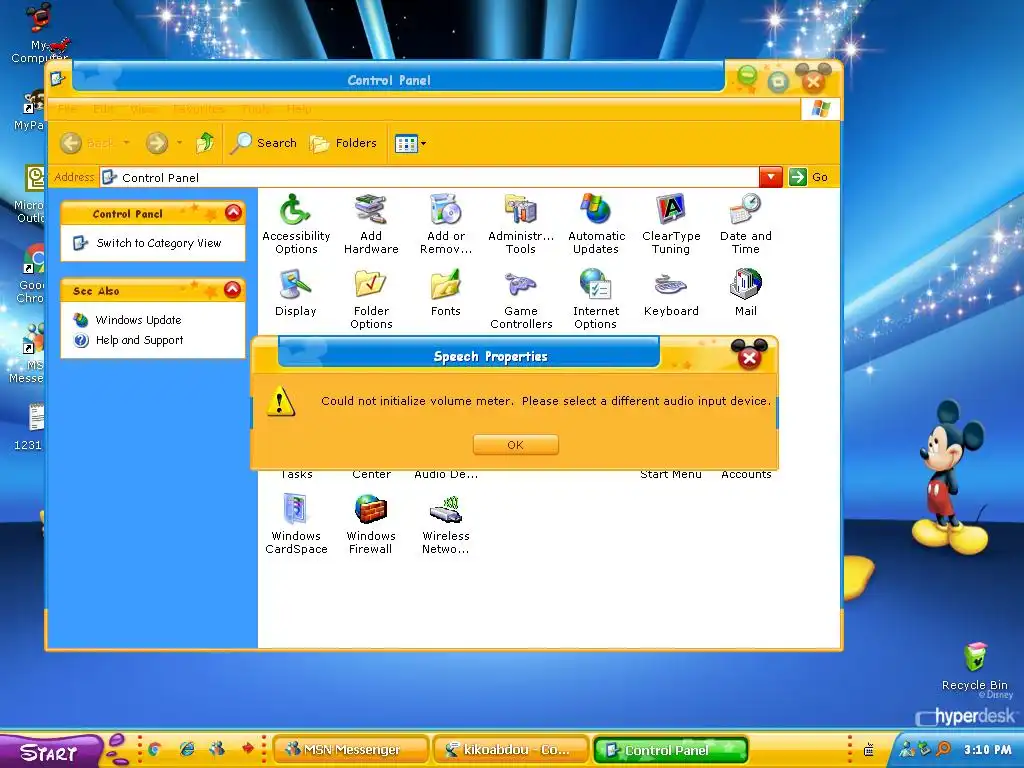
Task: Open the Mail applet
Action: tap(745, 293)
